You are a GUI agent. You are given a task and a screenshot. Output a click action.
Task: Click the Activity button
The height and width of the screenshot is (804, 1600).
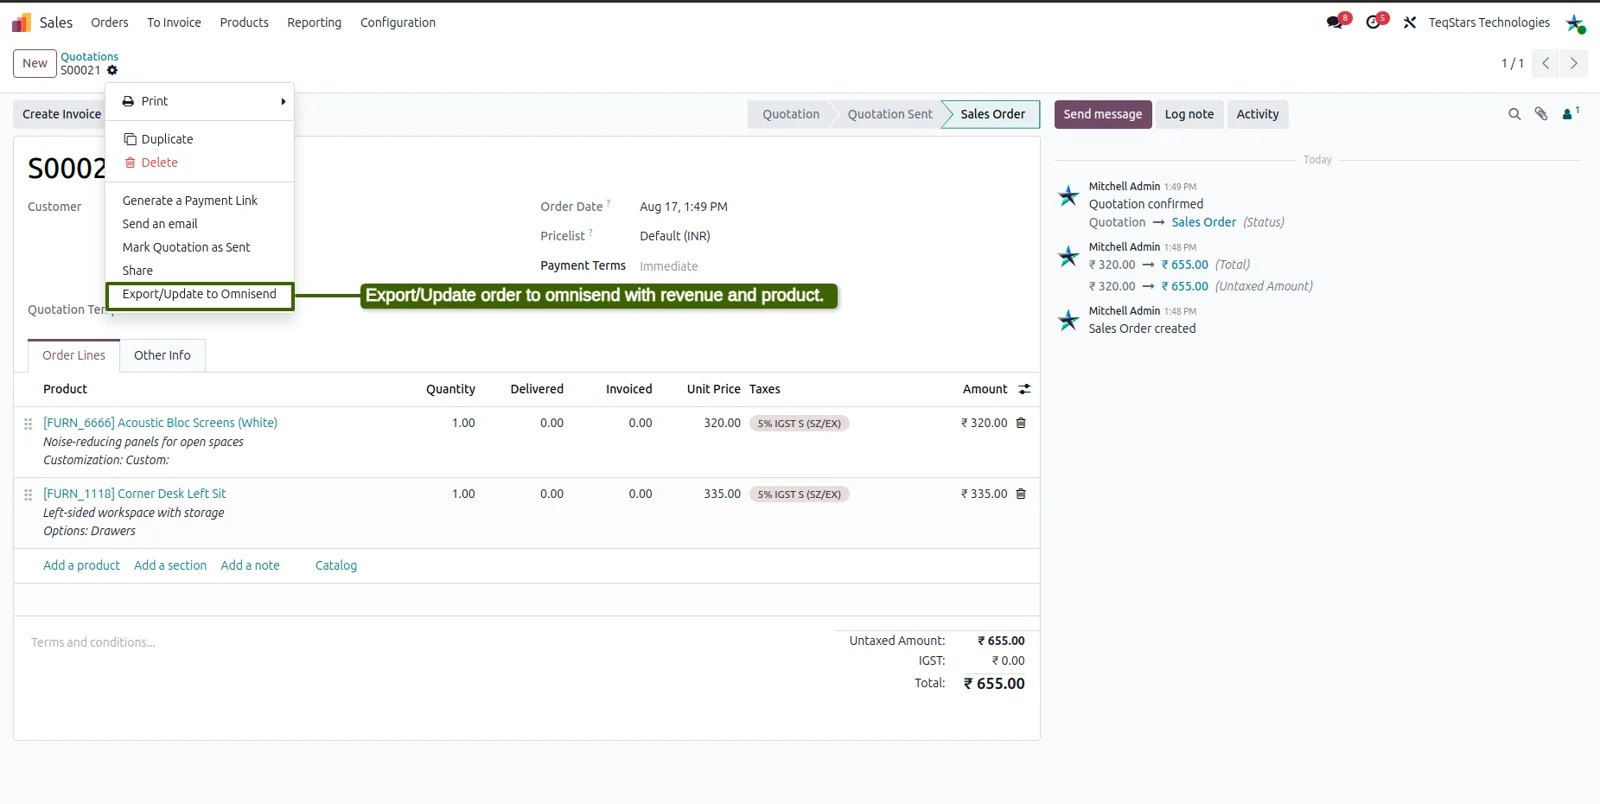[1257, 114]
